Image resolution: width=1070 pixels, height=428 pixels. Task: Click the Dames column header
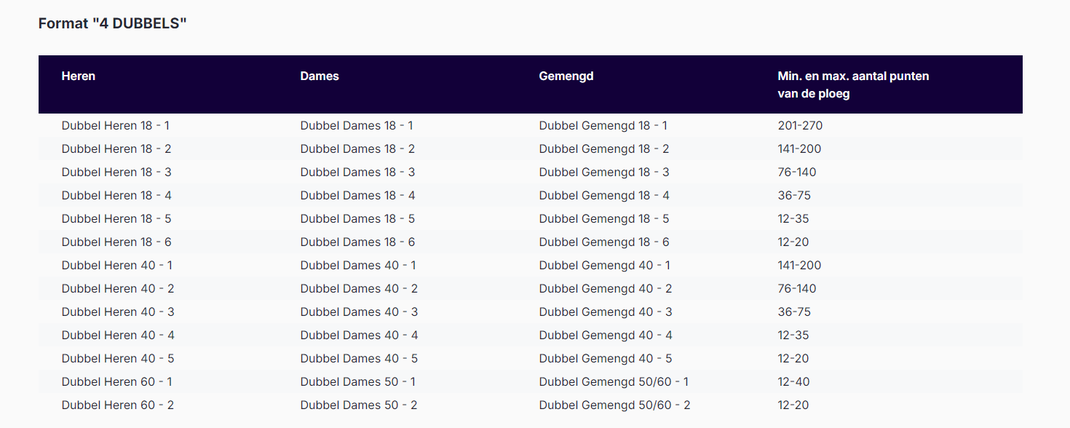pos(319,76)
